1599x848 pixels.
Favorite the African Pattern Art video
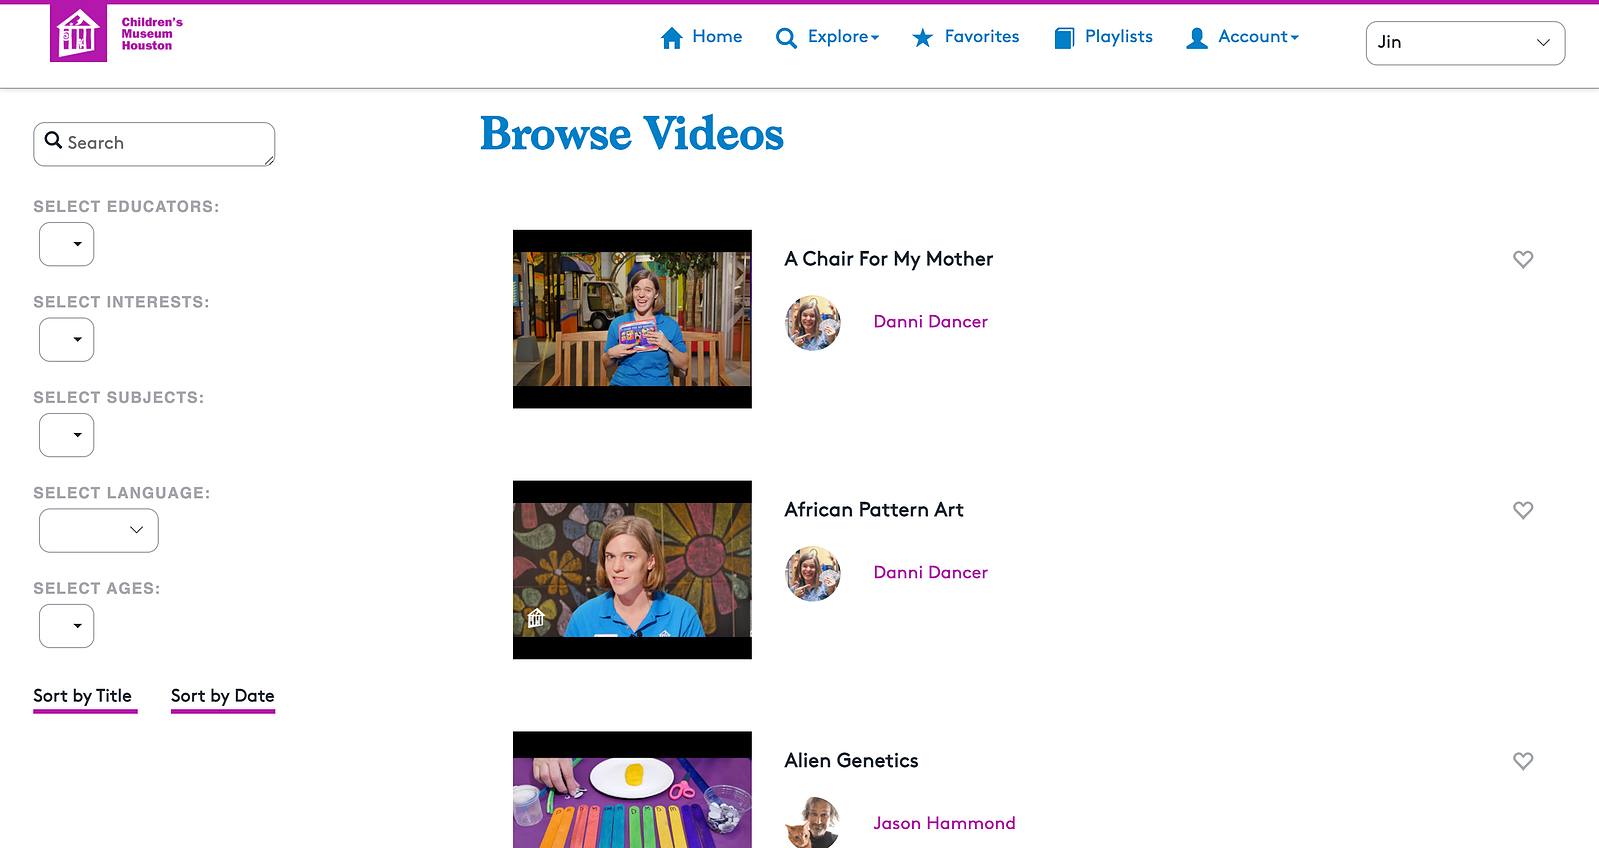1523,510
